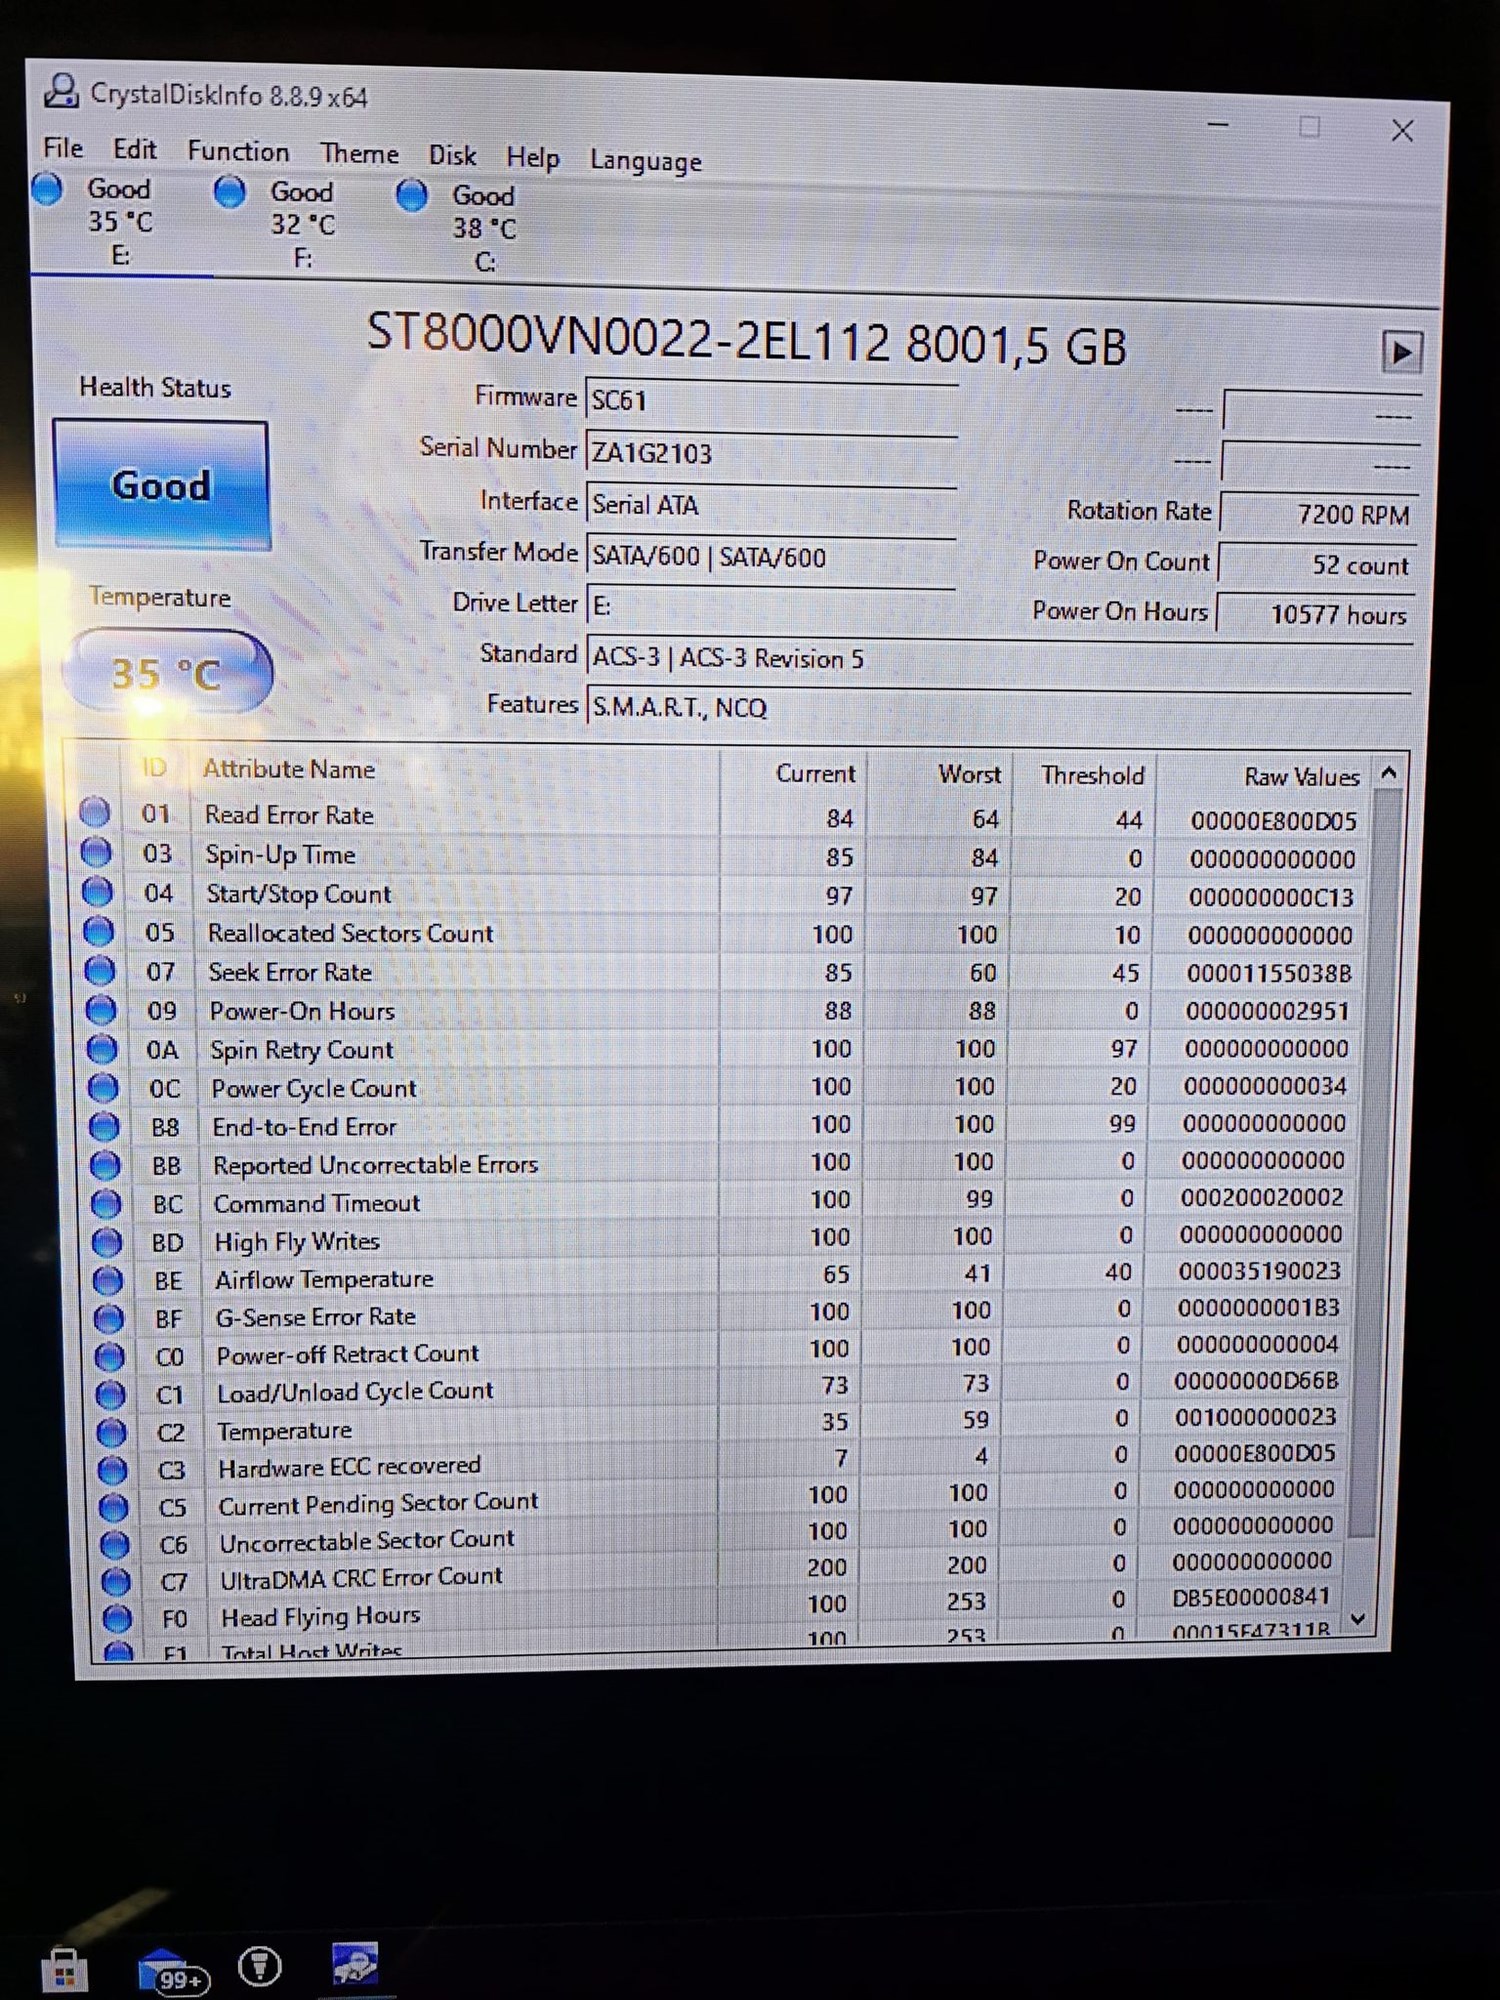Click the Attribute Name column header
Screen dimensions: 1500x2000
click(x=289, y=769)
